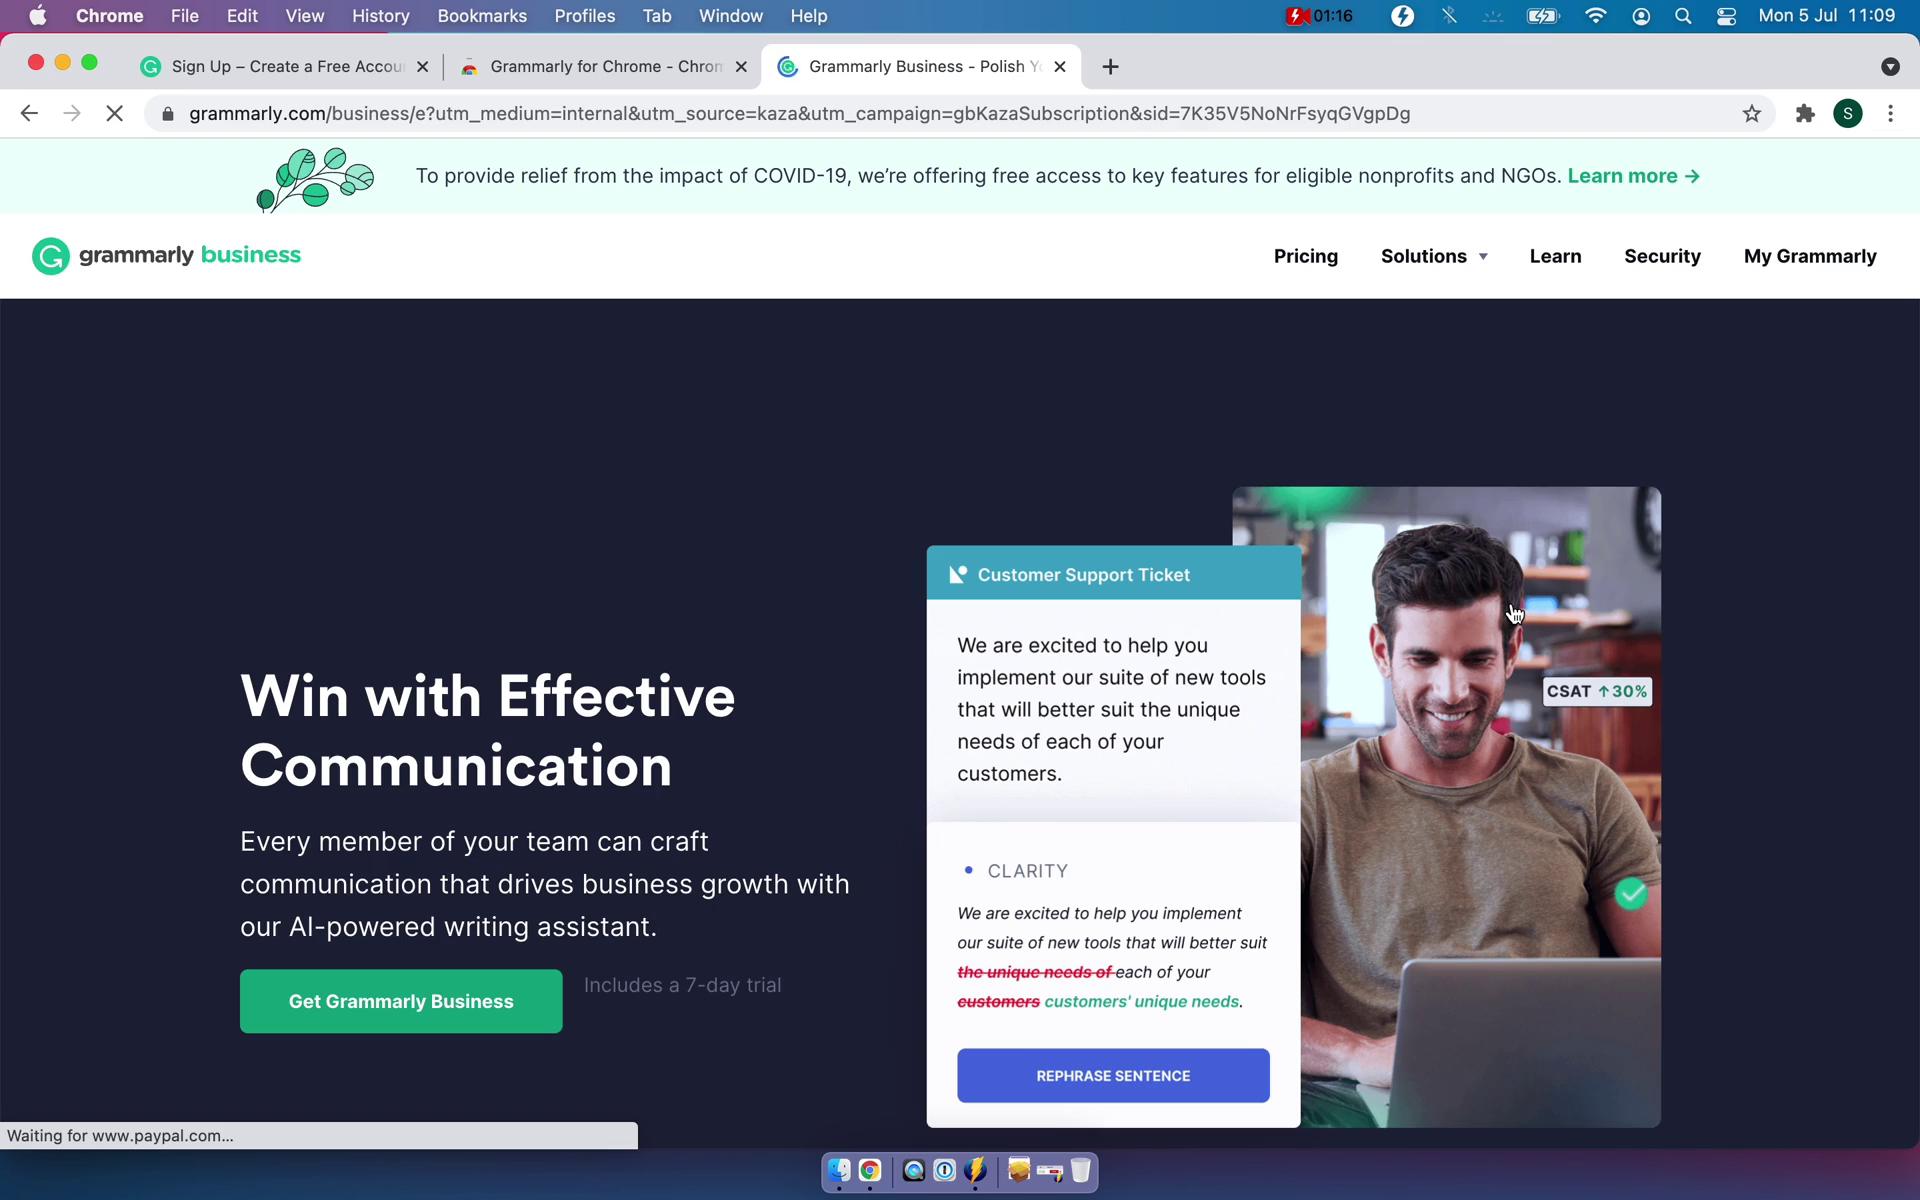Click the green checkmark badge on photo
The width and height of the screenshot is (1920, 1200).
coord(1630,893)
